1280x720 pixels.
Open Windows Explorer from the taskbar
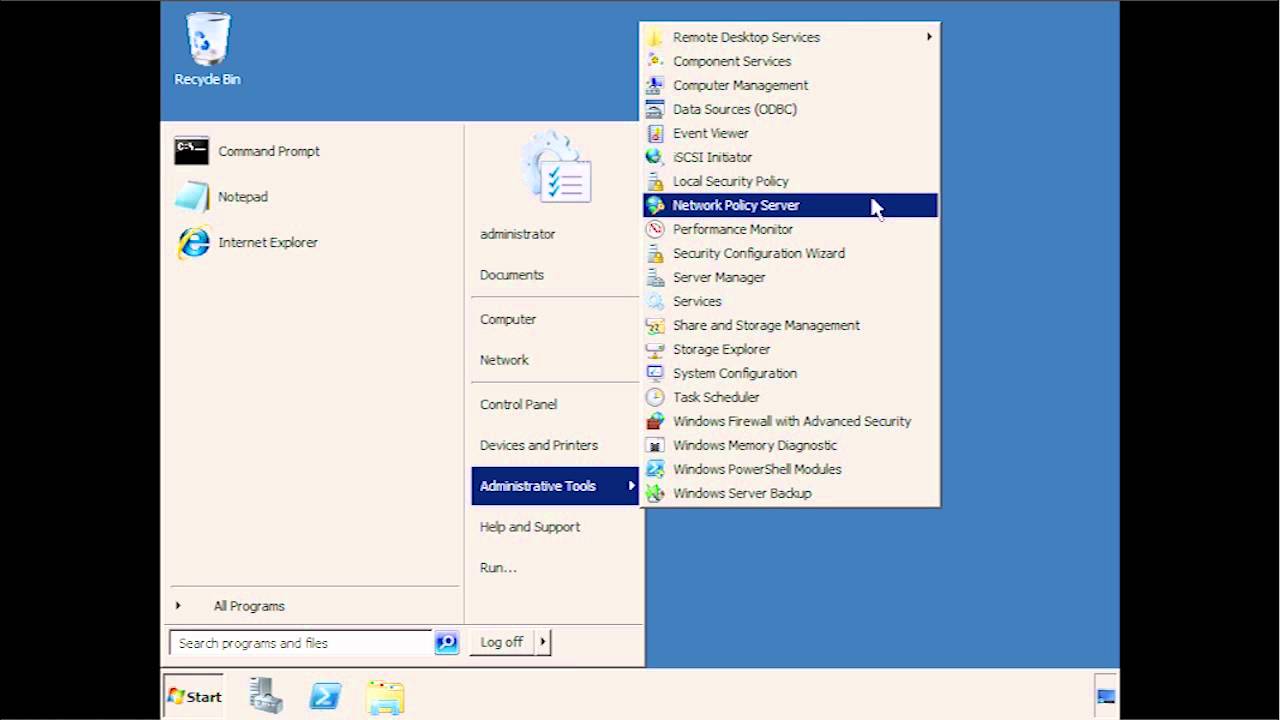385,697
